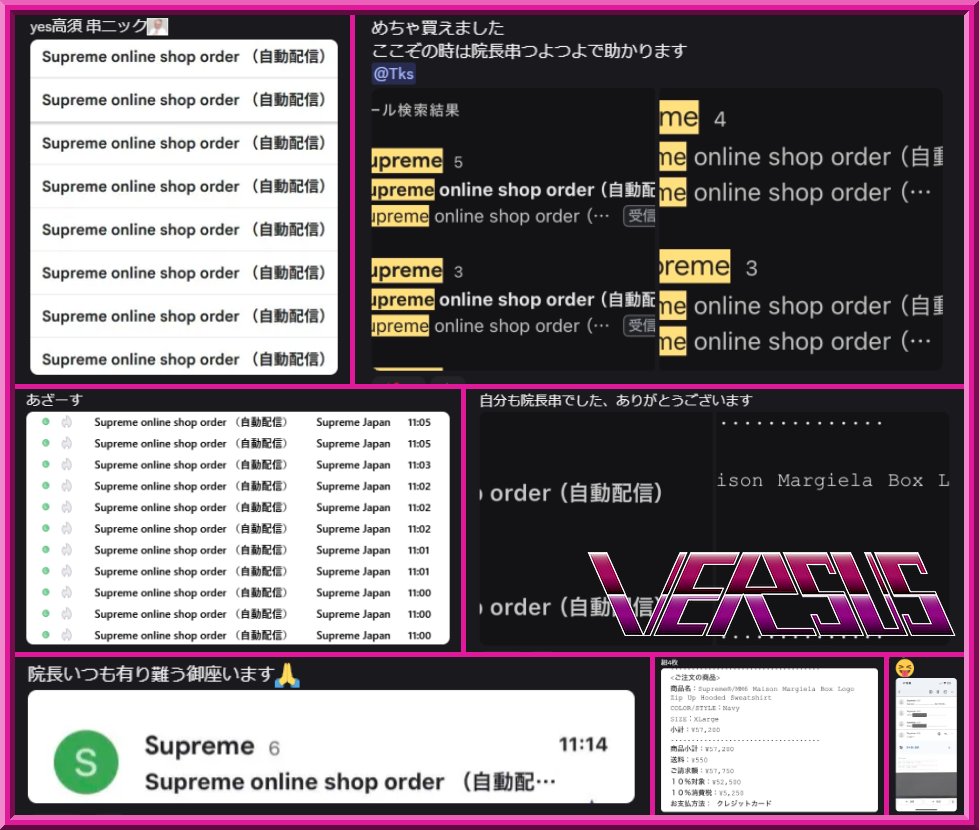The width and height of the screenshot is (979, 830).
Task: Select the message めちゃ買えました
Action: pos(437,27)
